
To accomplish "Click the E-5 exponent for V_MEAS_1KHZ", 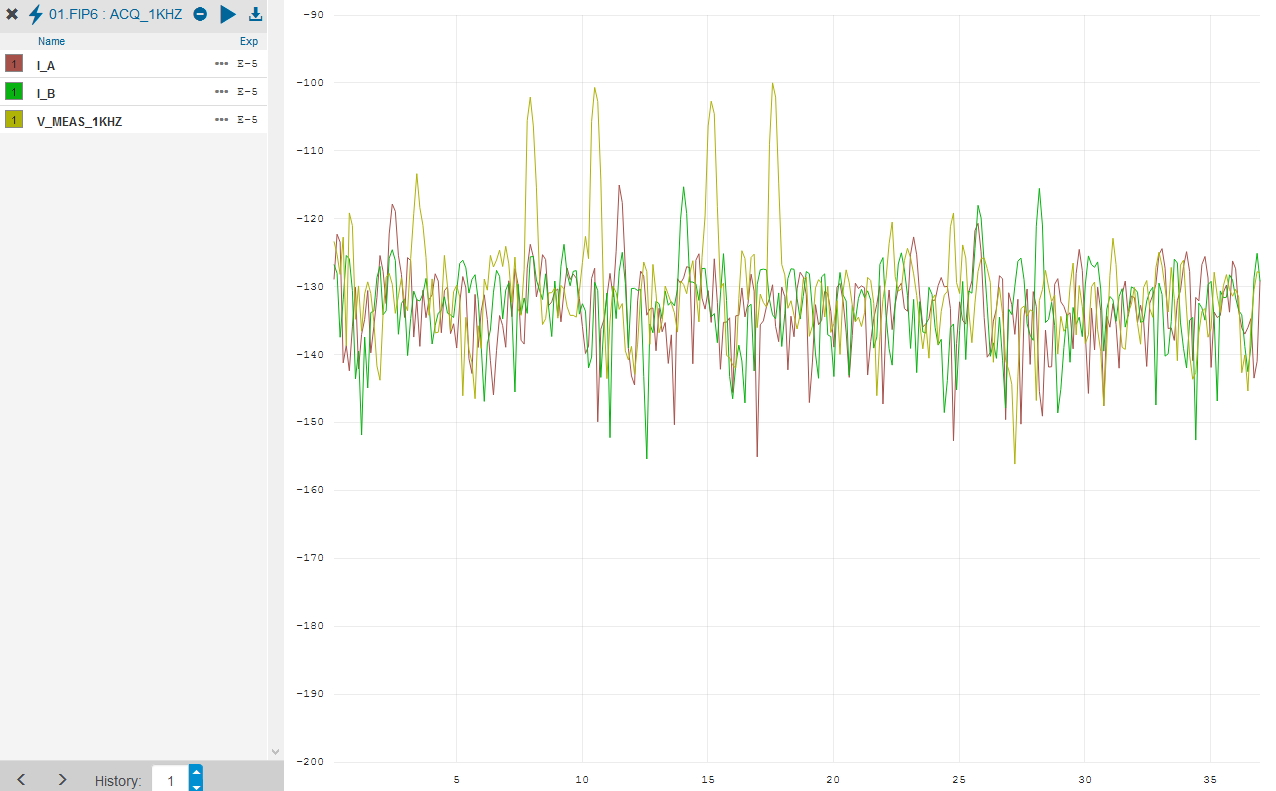I will click(x=247, y=120).
